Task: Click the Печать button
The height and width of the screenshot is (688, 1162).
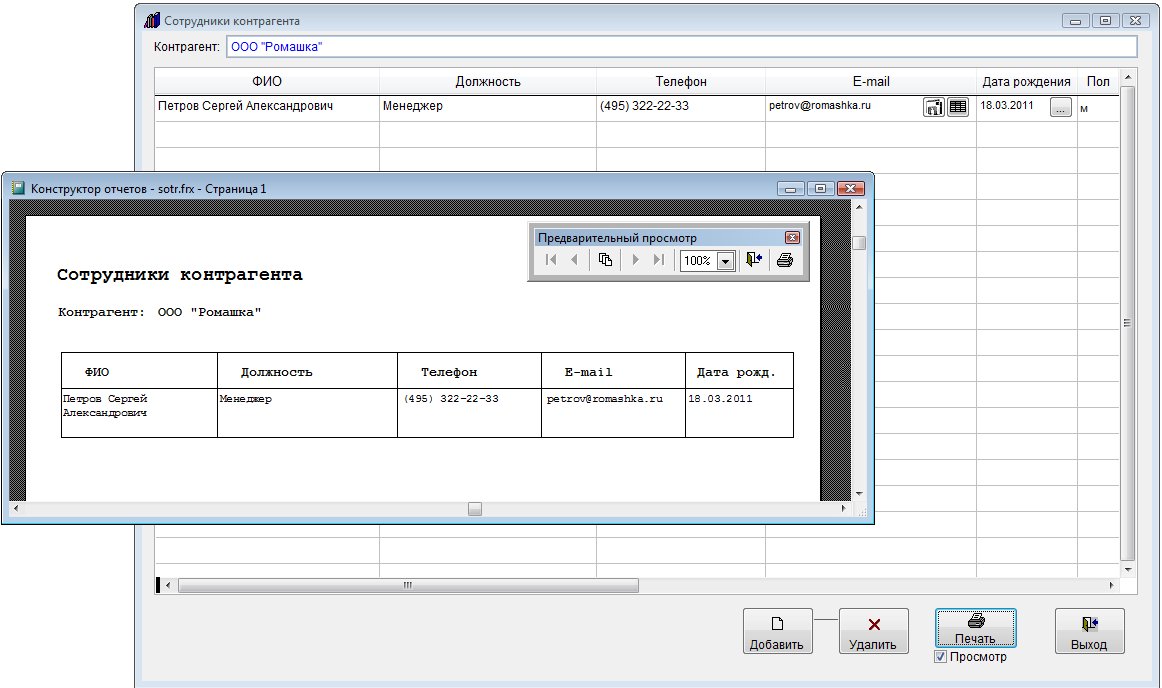Action: pyautogui.click(x=975, y=630)
